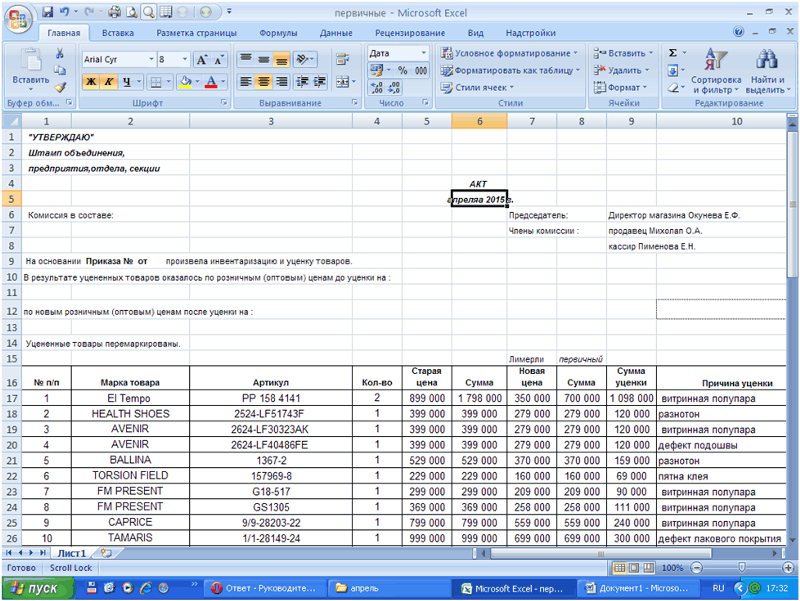The height and width of the screenshot is (601, 800).
Task: Click the yellow fill color button
Action: click(185, 82)
